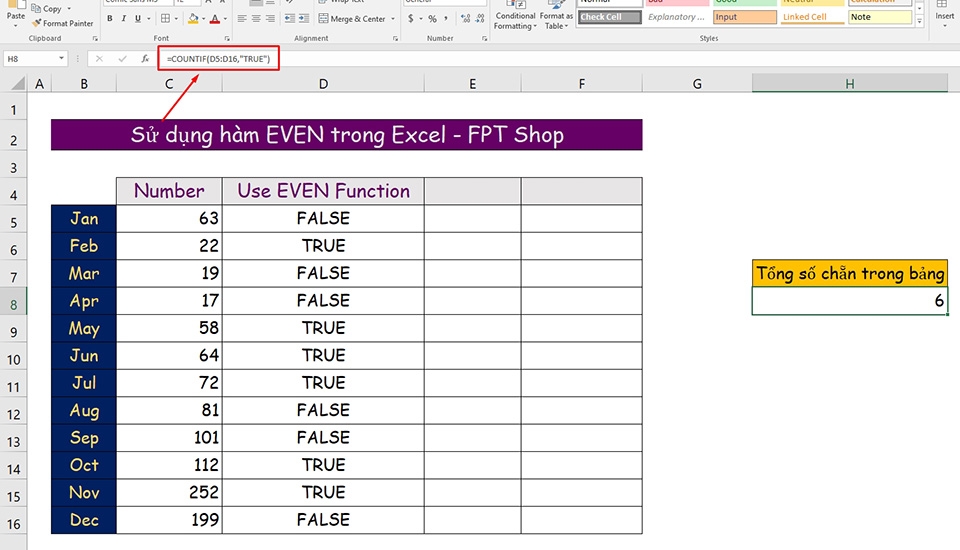Align text to the left
Viewport: 960px width, 550px height.
click(242, 19)
